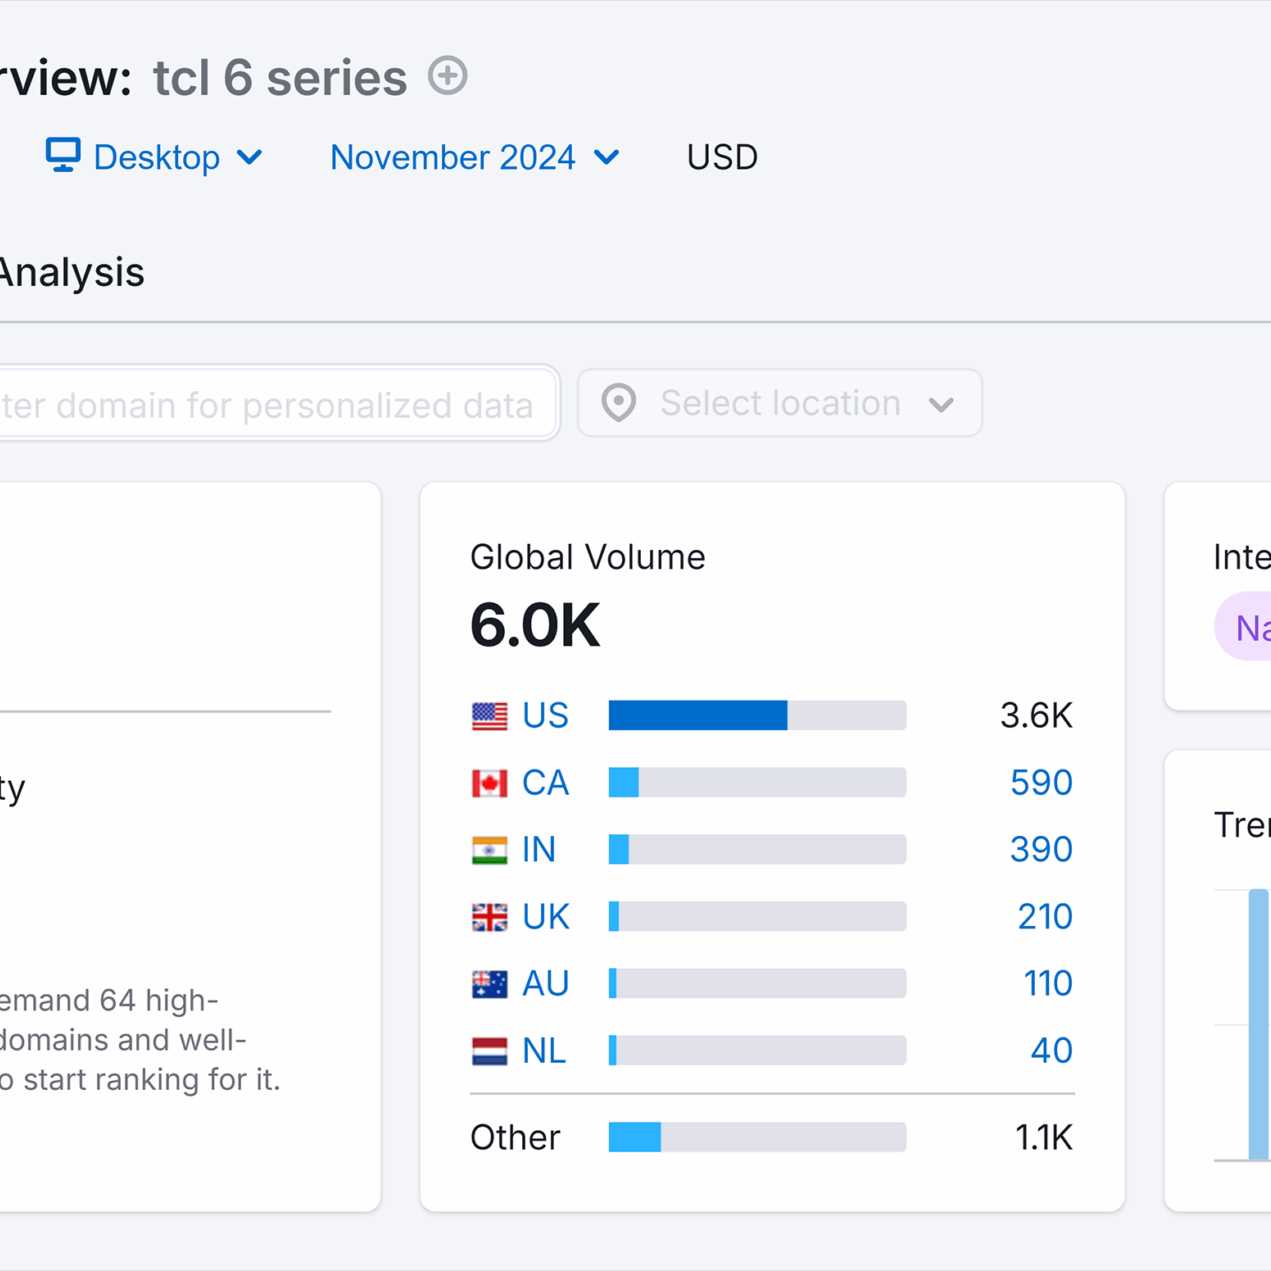Click the Australia flag icon

coord(489,984)
